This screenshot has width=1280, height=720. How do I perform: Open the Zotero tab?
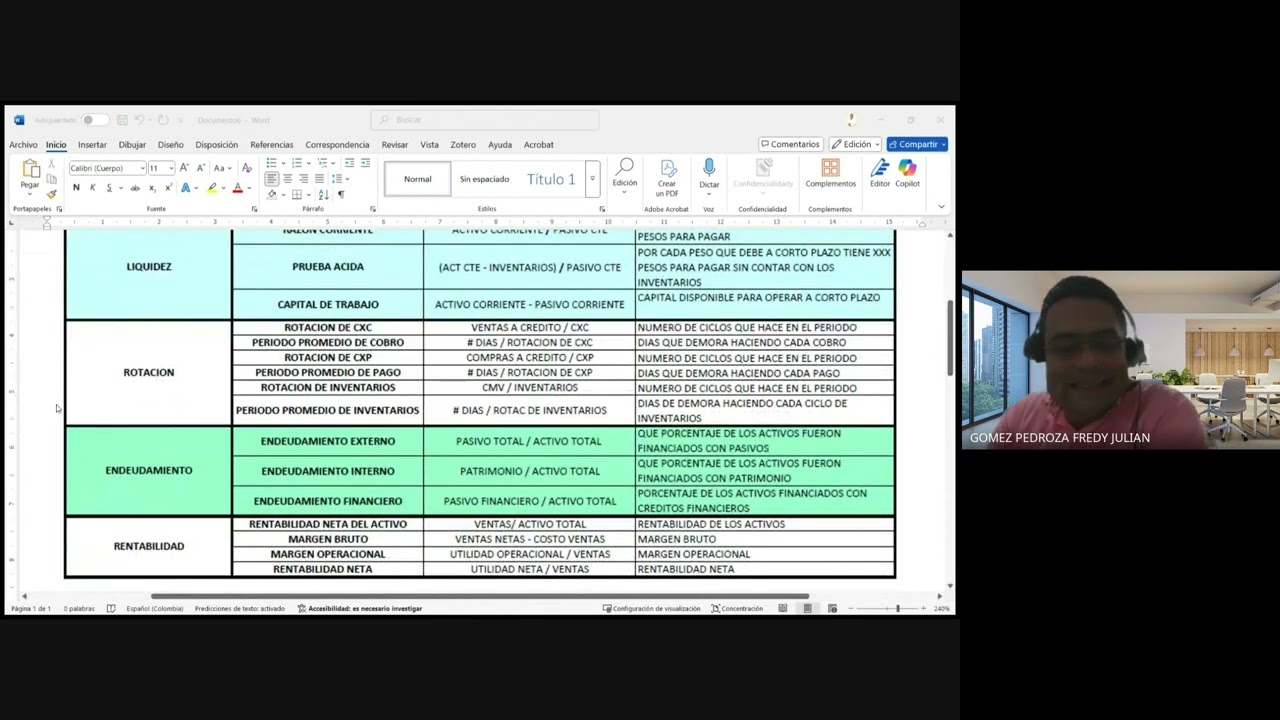[463, 145]
